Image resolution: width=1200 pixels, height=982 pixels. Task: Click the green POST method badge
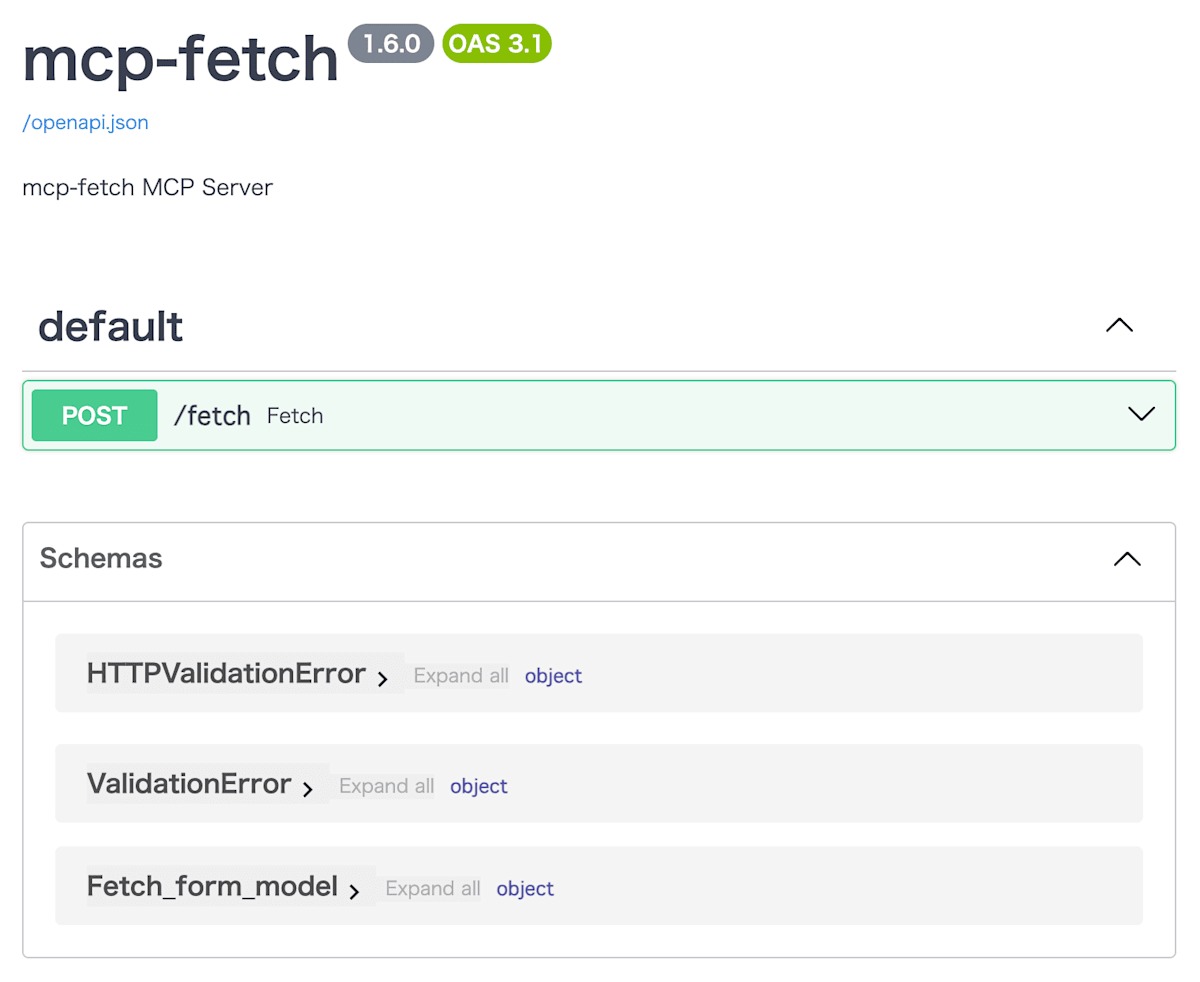(x=93, y=415)
